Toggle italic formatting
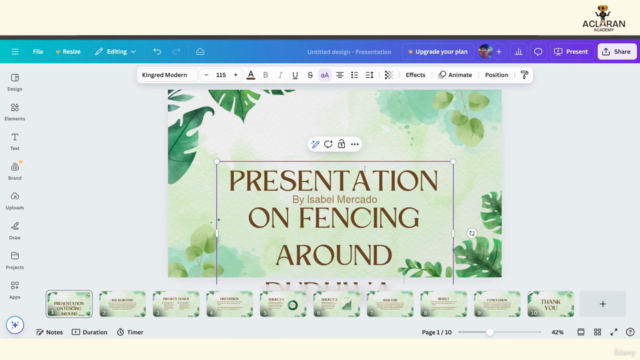Screen dimensions: 640x360 point(280,75)
